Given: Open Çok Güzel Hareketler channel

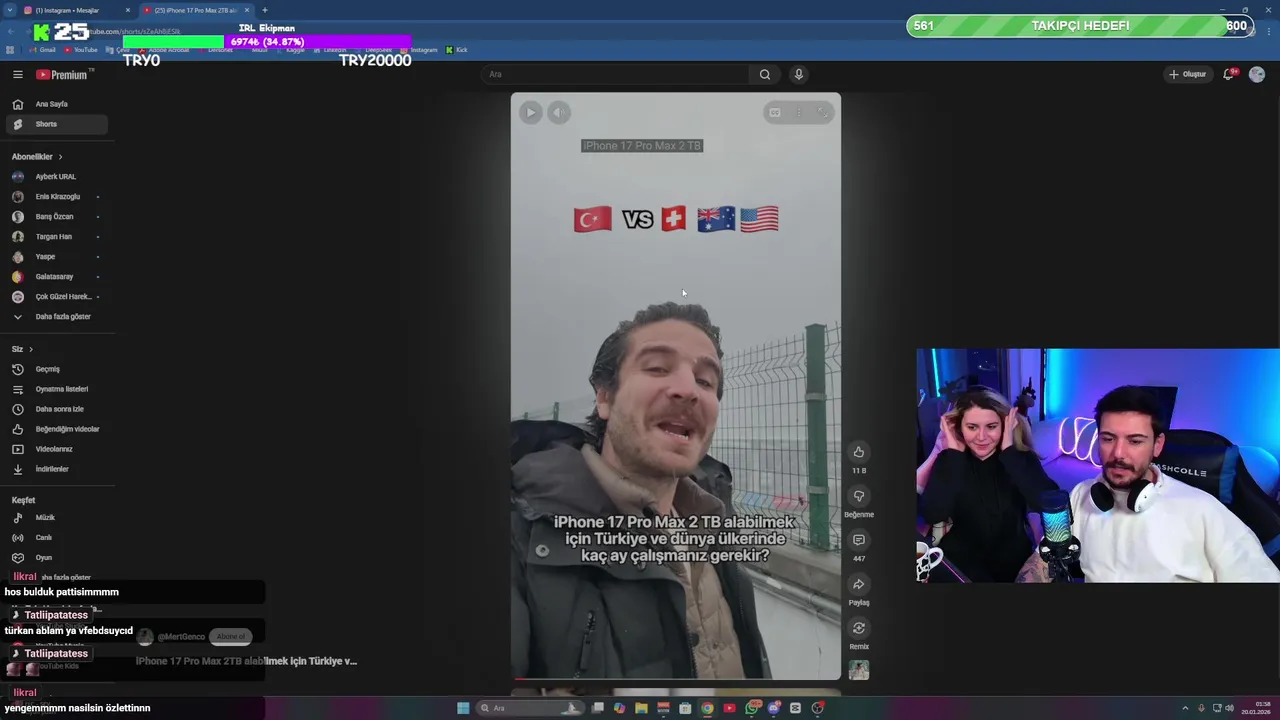Looking at the screenshot, I should (57, 297).
